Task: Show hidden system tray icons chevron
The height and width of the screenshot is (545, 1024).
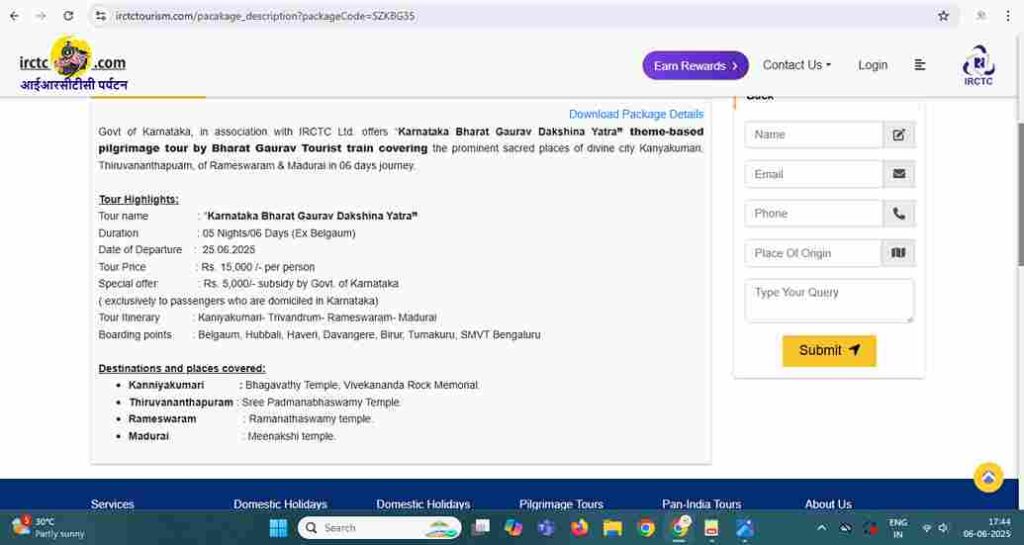Action: tap(821, 527)
